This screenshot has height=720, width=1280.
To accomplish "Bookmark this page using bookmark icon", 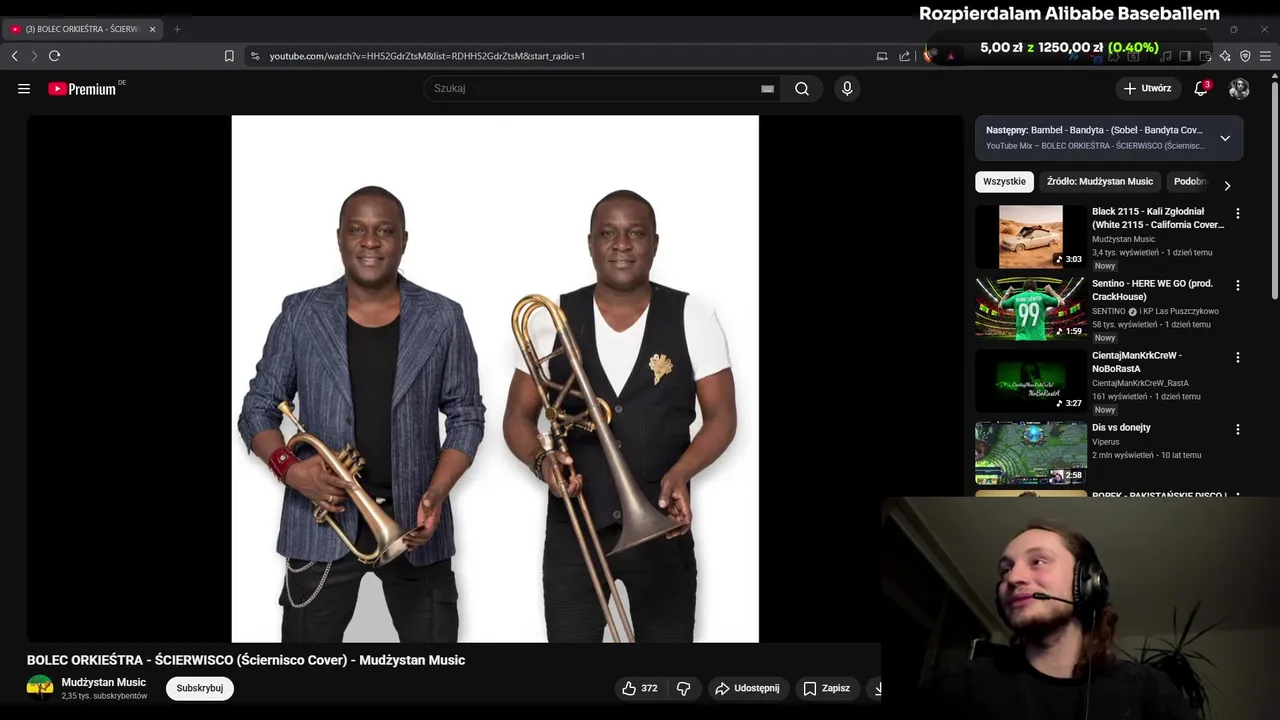I will pyautogui.click(x=229, y=56).
